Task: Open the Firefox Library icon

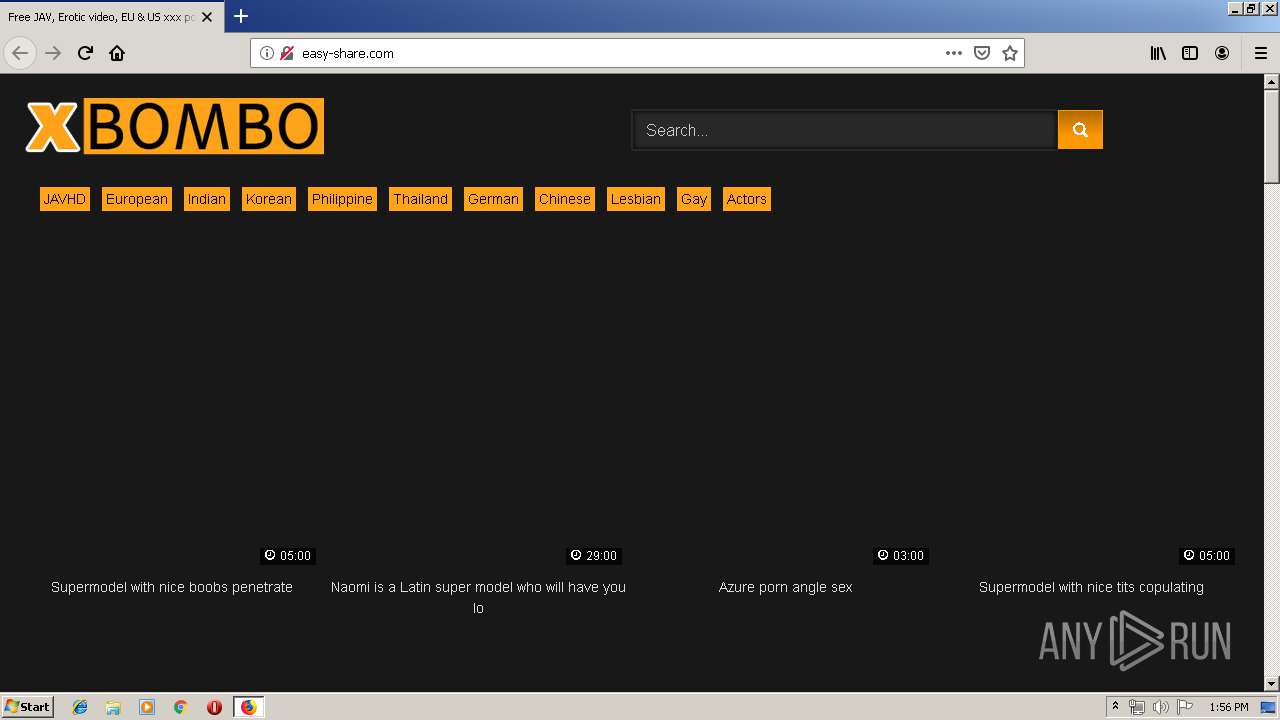Action: click(1158, 53)
